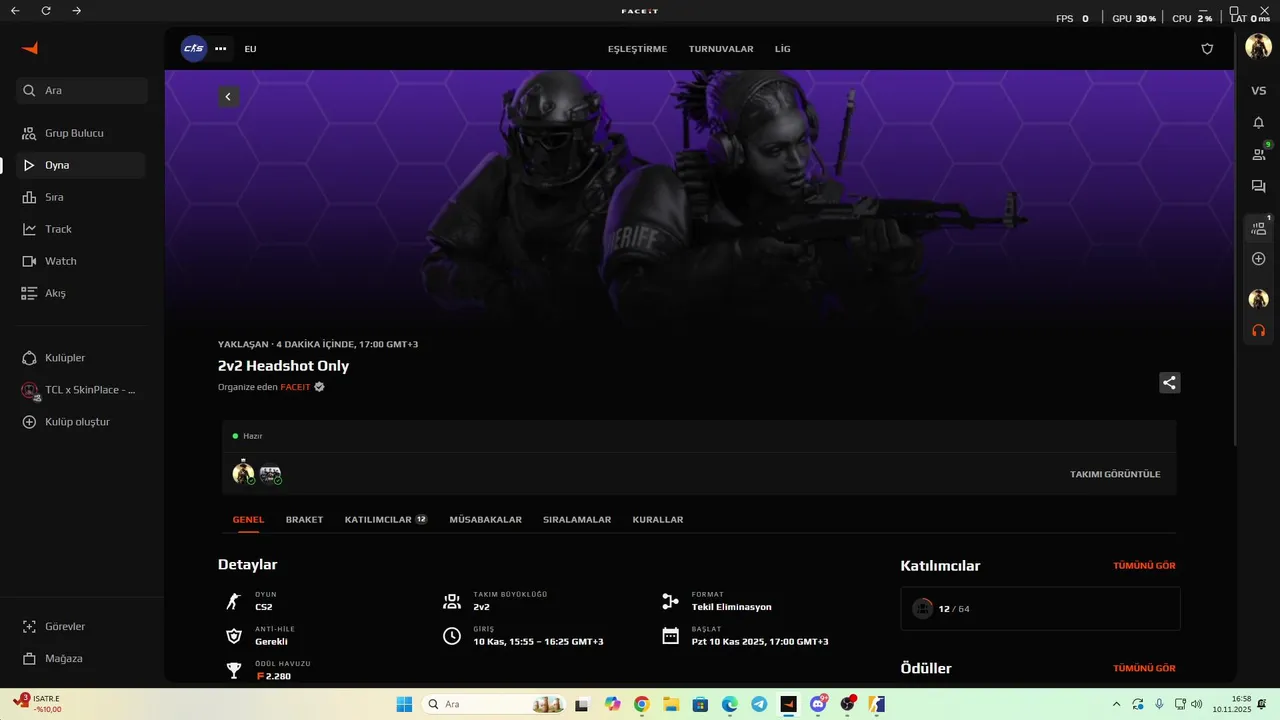
Task: Open friends list icon in right rail
Action: 1259,154
